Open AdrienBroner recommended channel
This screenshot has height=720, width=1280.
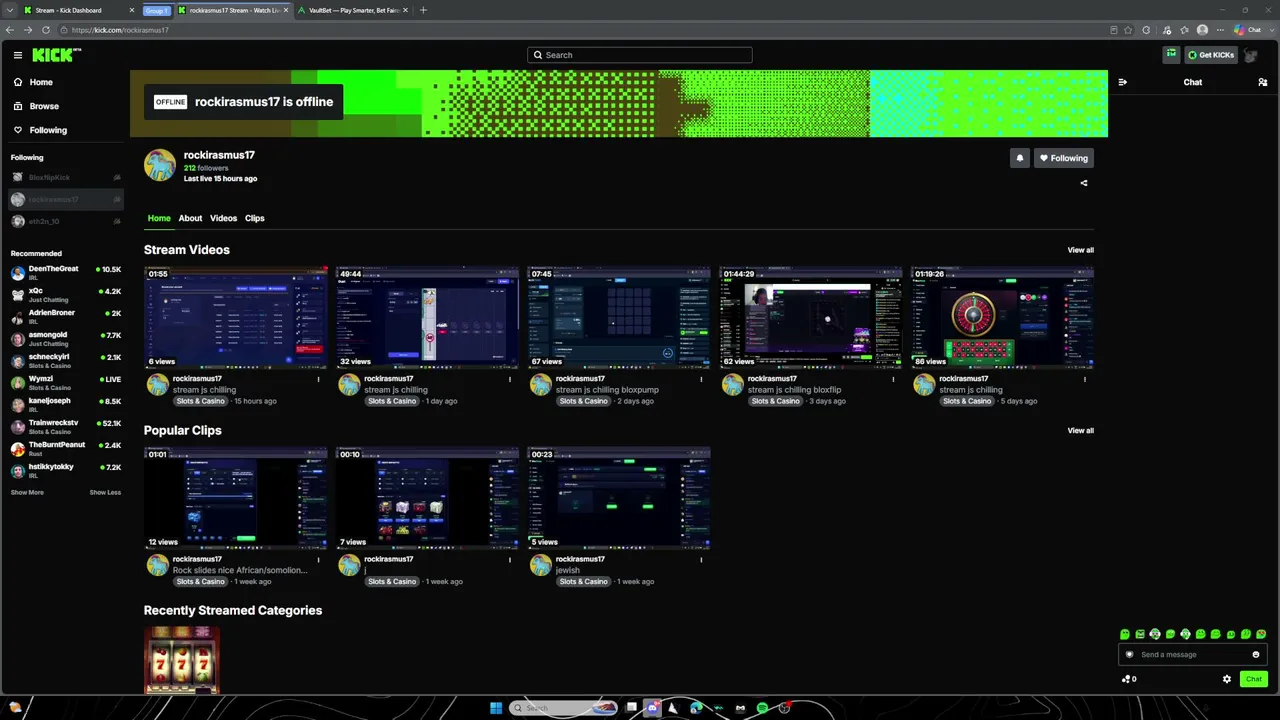(x=66, y=315)
